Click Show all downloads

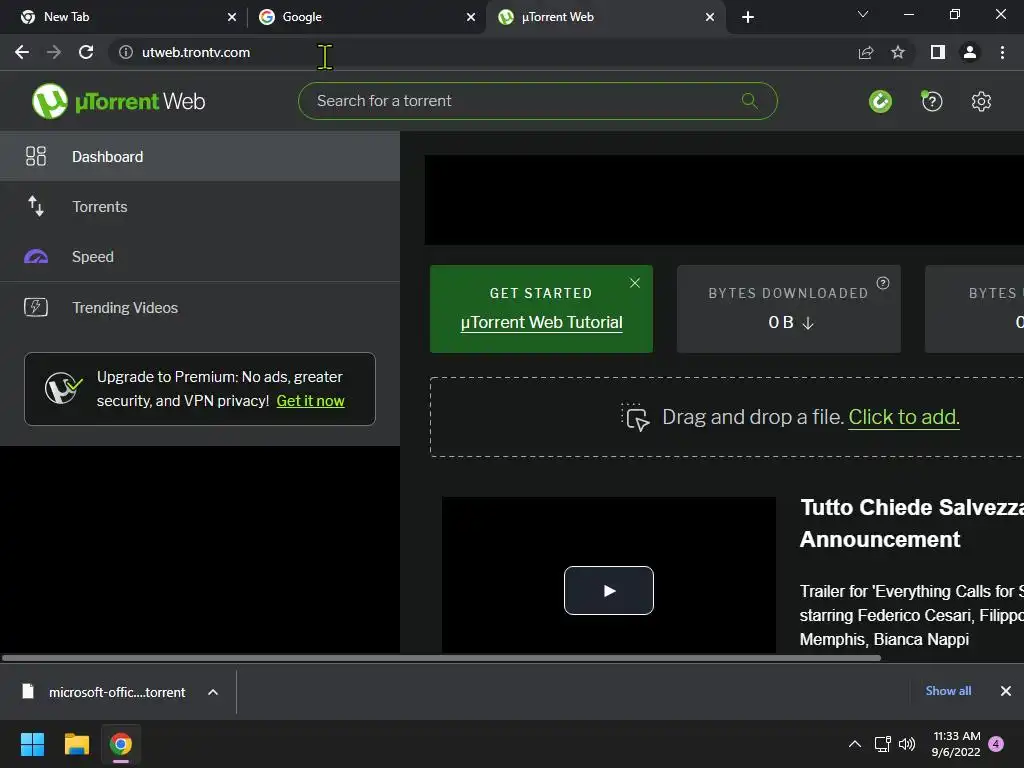948,691
